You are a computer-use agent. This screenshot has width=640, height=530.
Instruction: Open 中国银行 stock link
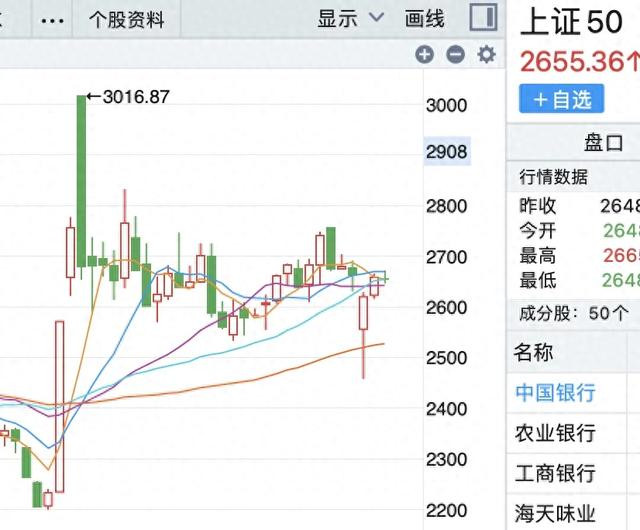[x=555, y=393]
